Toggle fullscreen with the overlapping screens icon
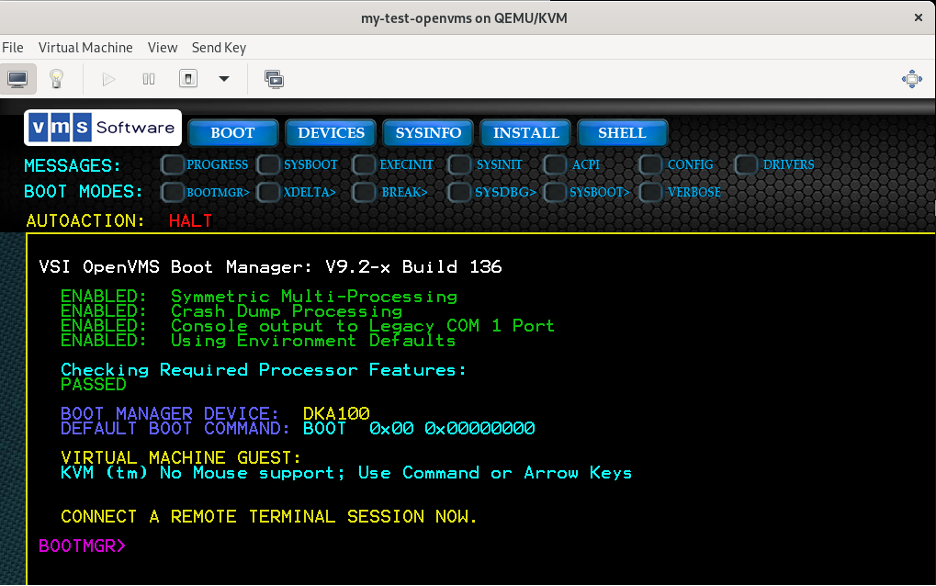The width and height of the screenshot is (936, 586). [x=274, y=78]
